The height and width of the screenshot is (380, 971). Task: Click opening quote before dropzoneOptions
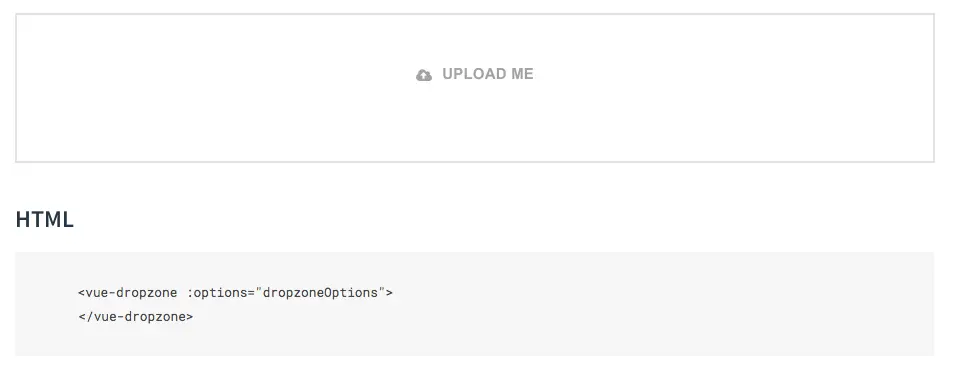(x=259, y=290)
